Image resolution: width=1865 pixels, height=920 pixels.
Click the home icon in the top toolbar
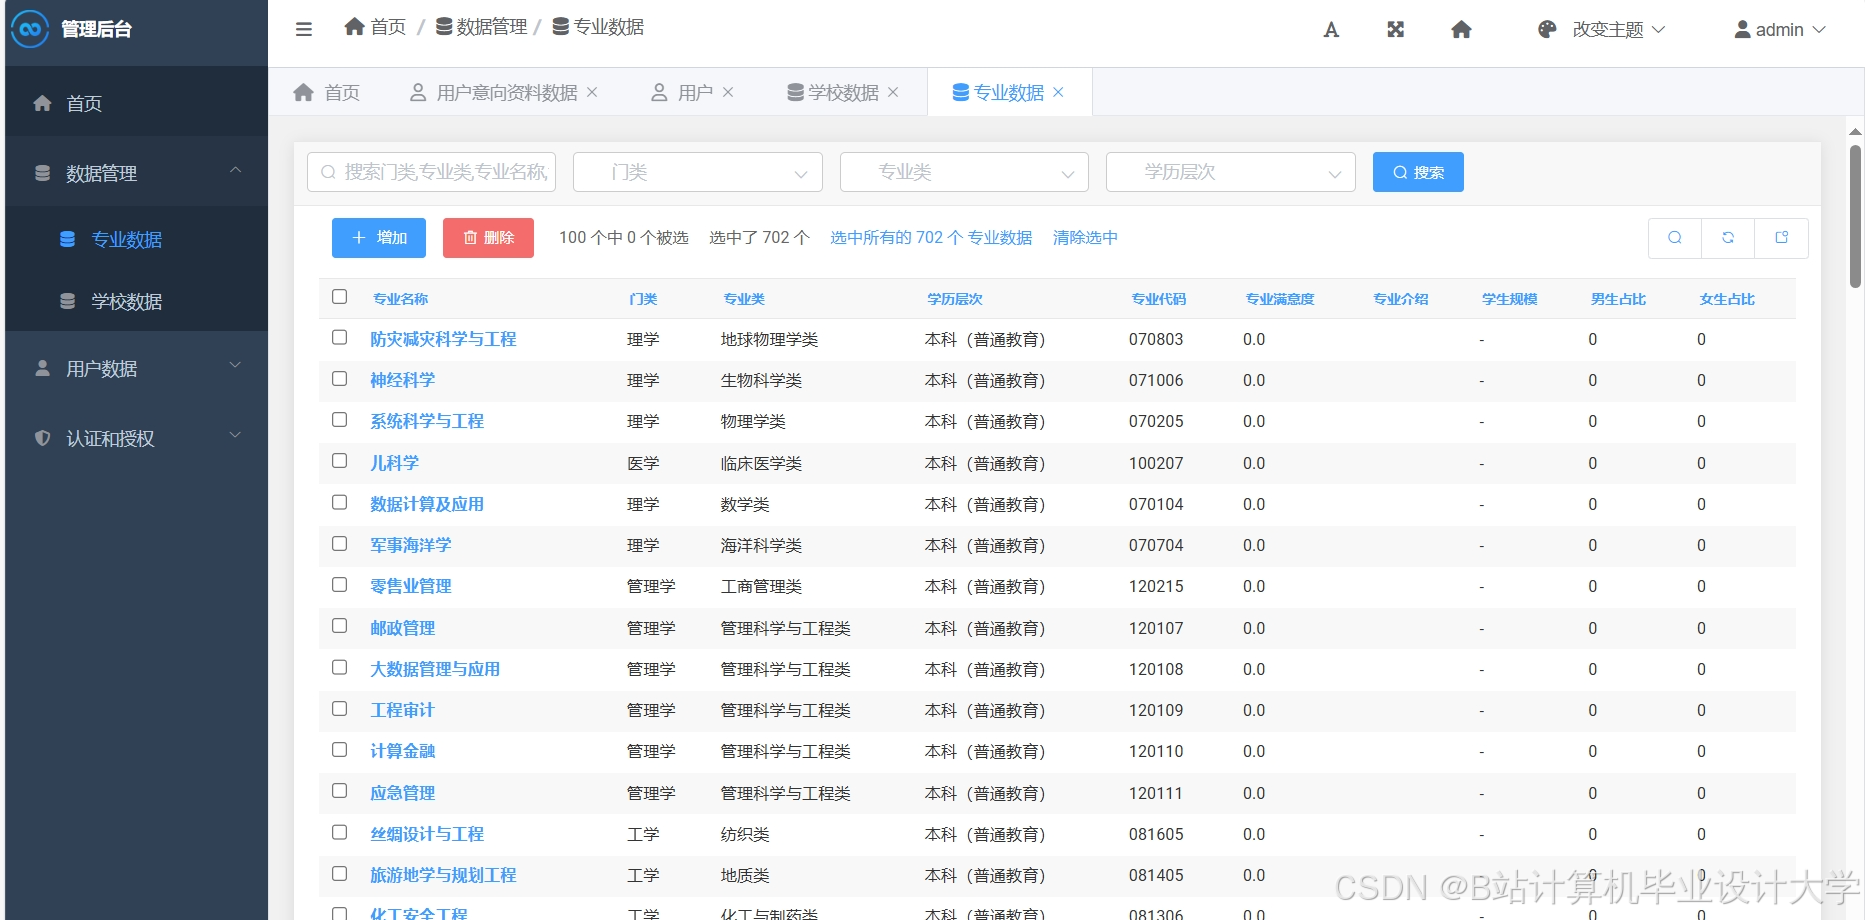(1461, 29)
